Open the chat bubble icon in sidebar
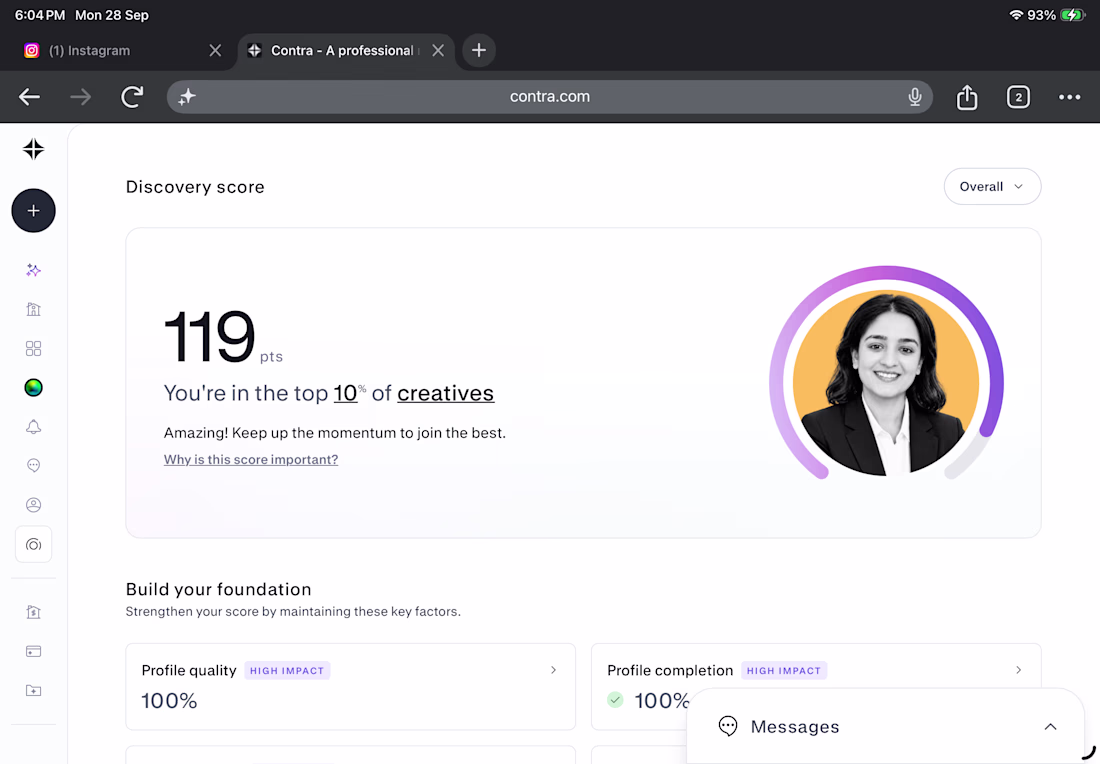Viewport: 1100px width, 764px height. pyautogui.click(x=33, y=466)
